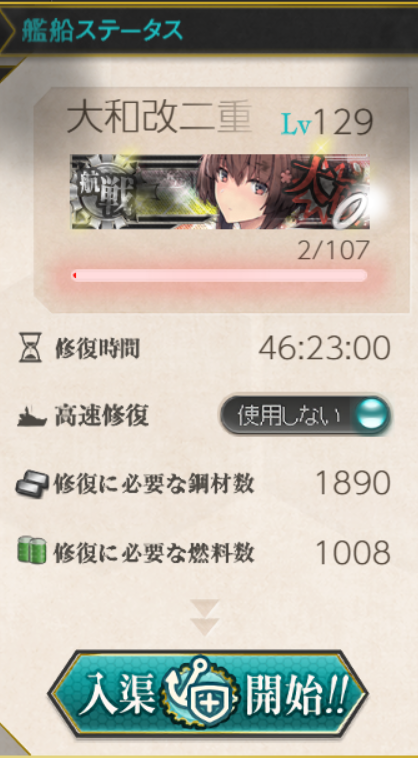
Task: Toggle the 使用しない high-speed repair switch
Action: [x=305, y=415]
